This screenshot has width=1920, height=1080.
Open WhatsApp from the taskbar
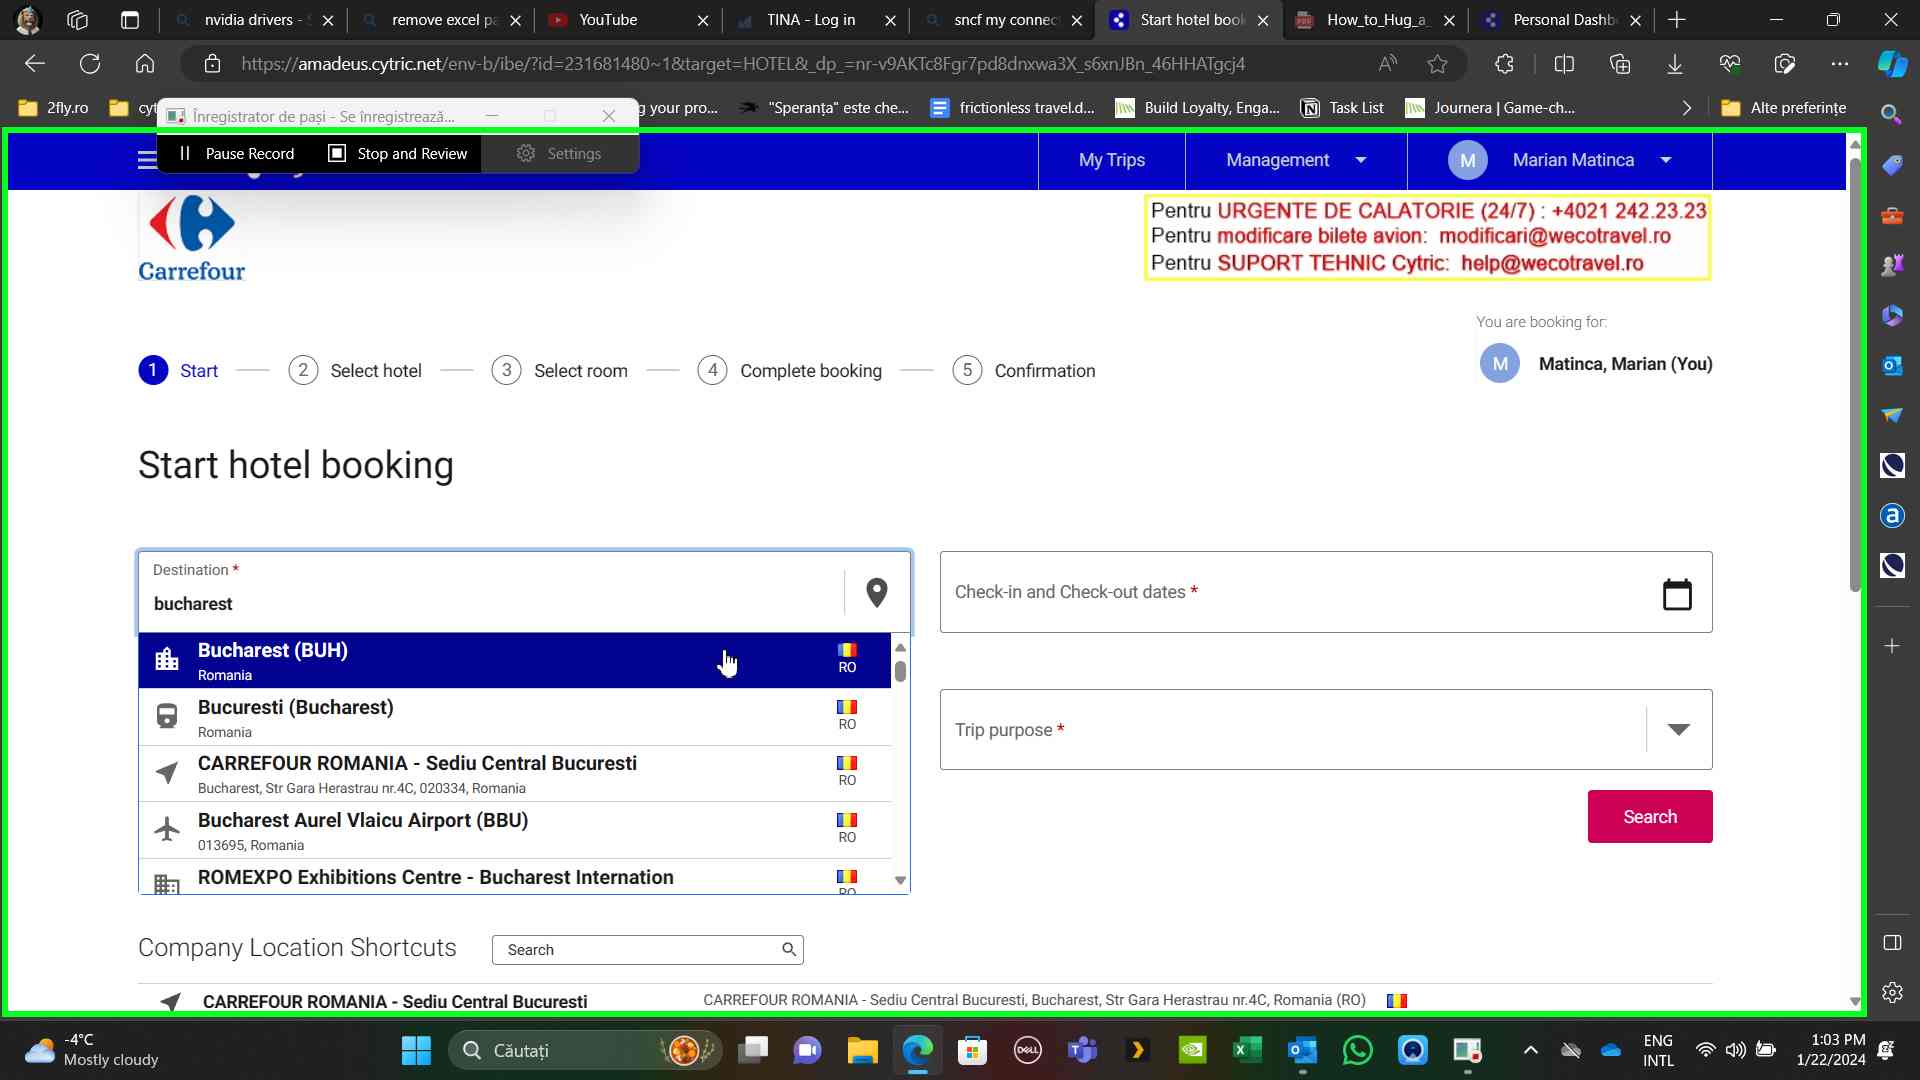[1357, 1050]
